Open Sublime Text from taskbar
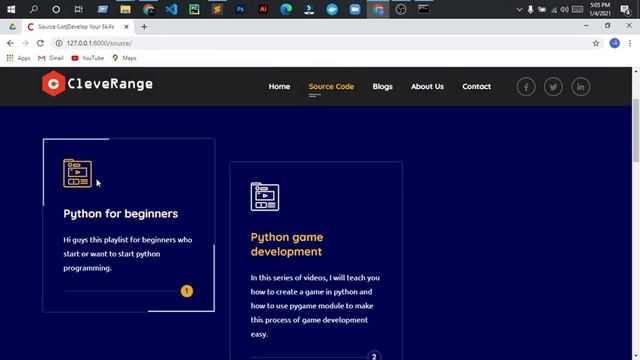640x360 pixels. (x=217, y=9)
